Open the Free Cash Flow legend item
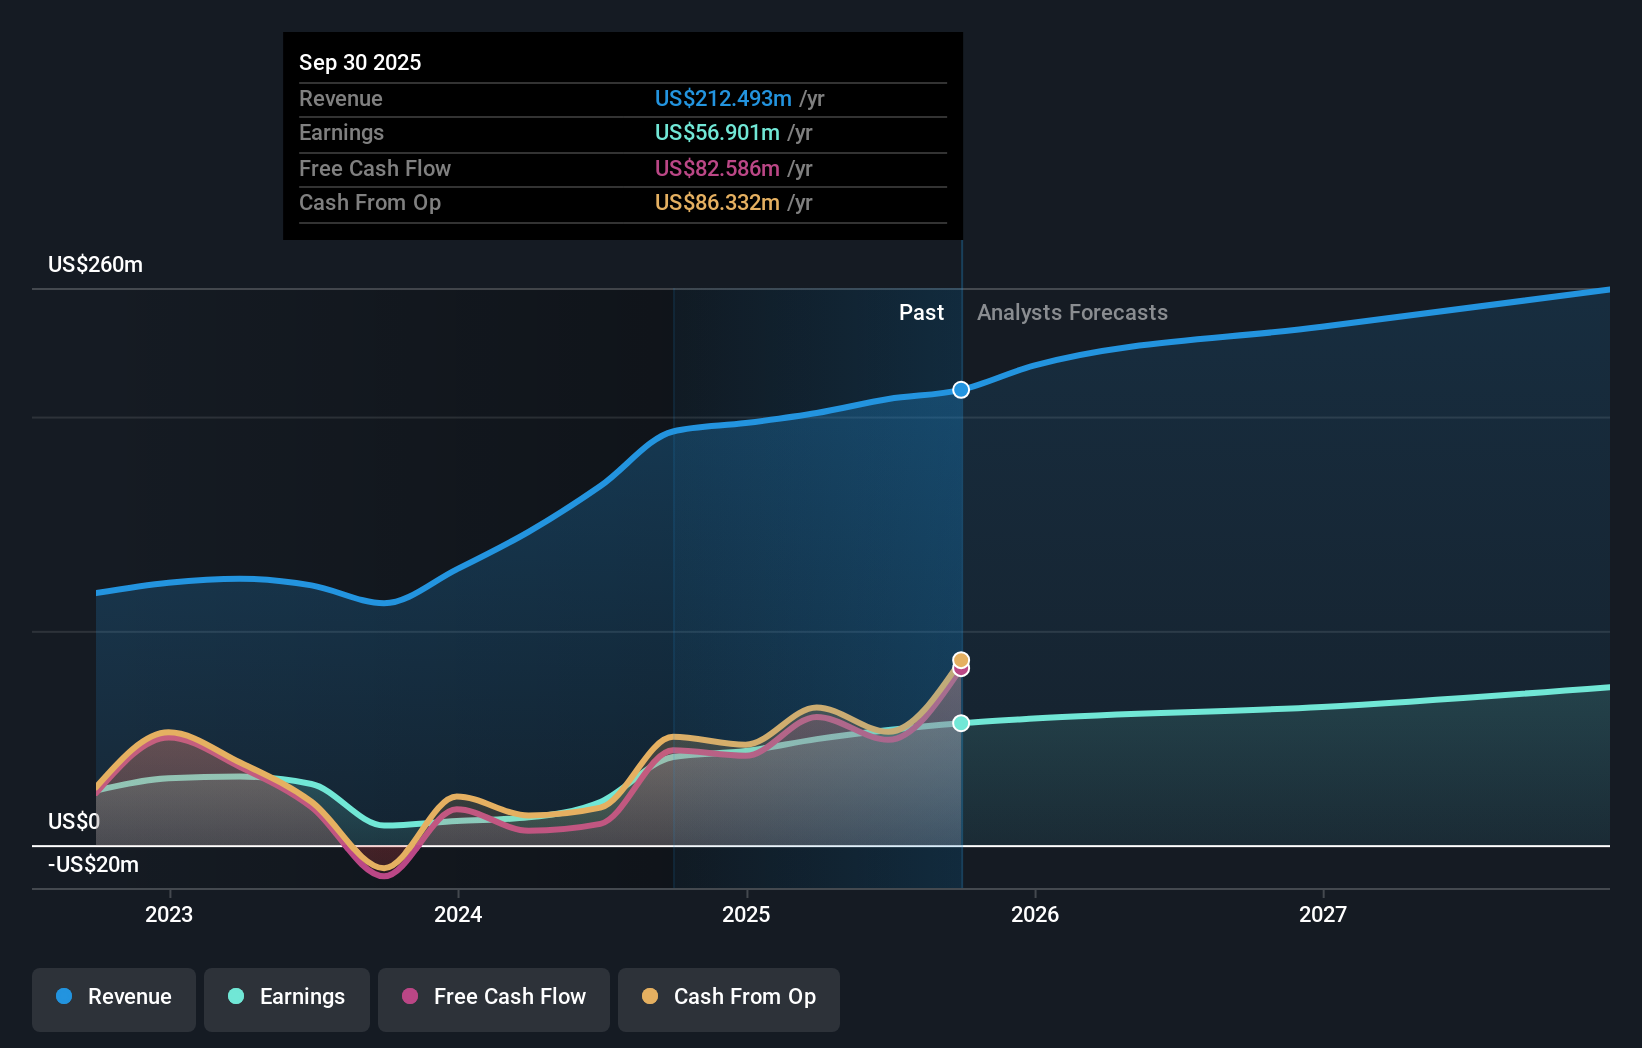Screen dimensions: 1642x1048 coord(493,997)
